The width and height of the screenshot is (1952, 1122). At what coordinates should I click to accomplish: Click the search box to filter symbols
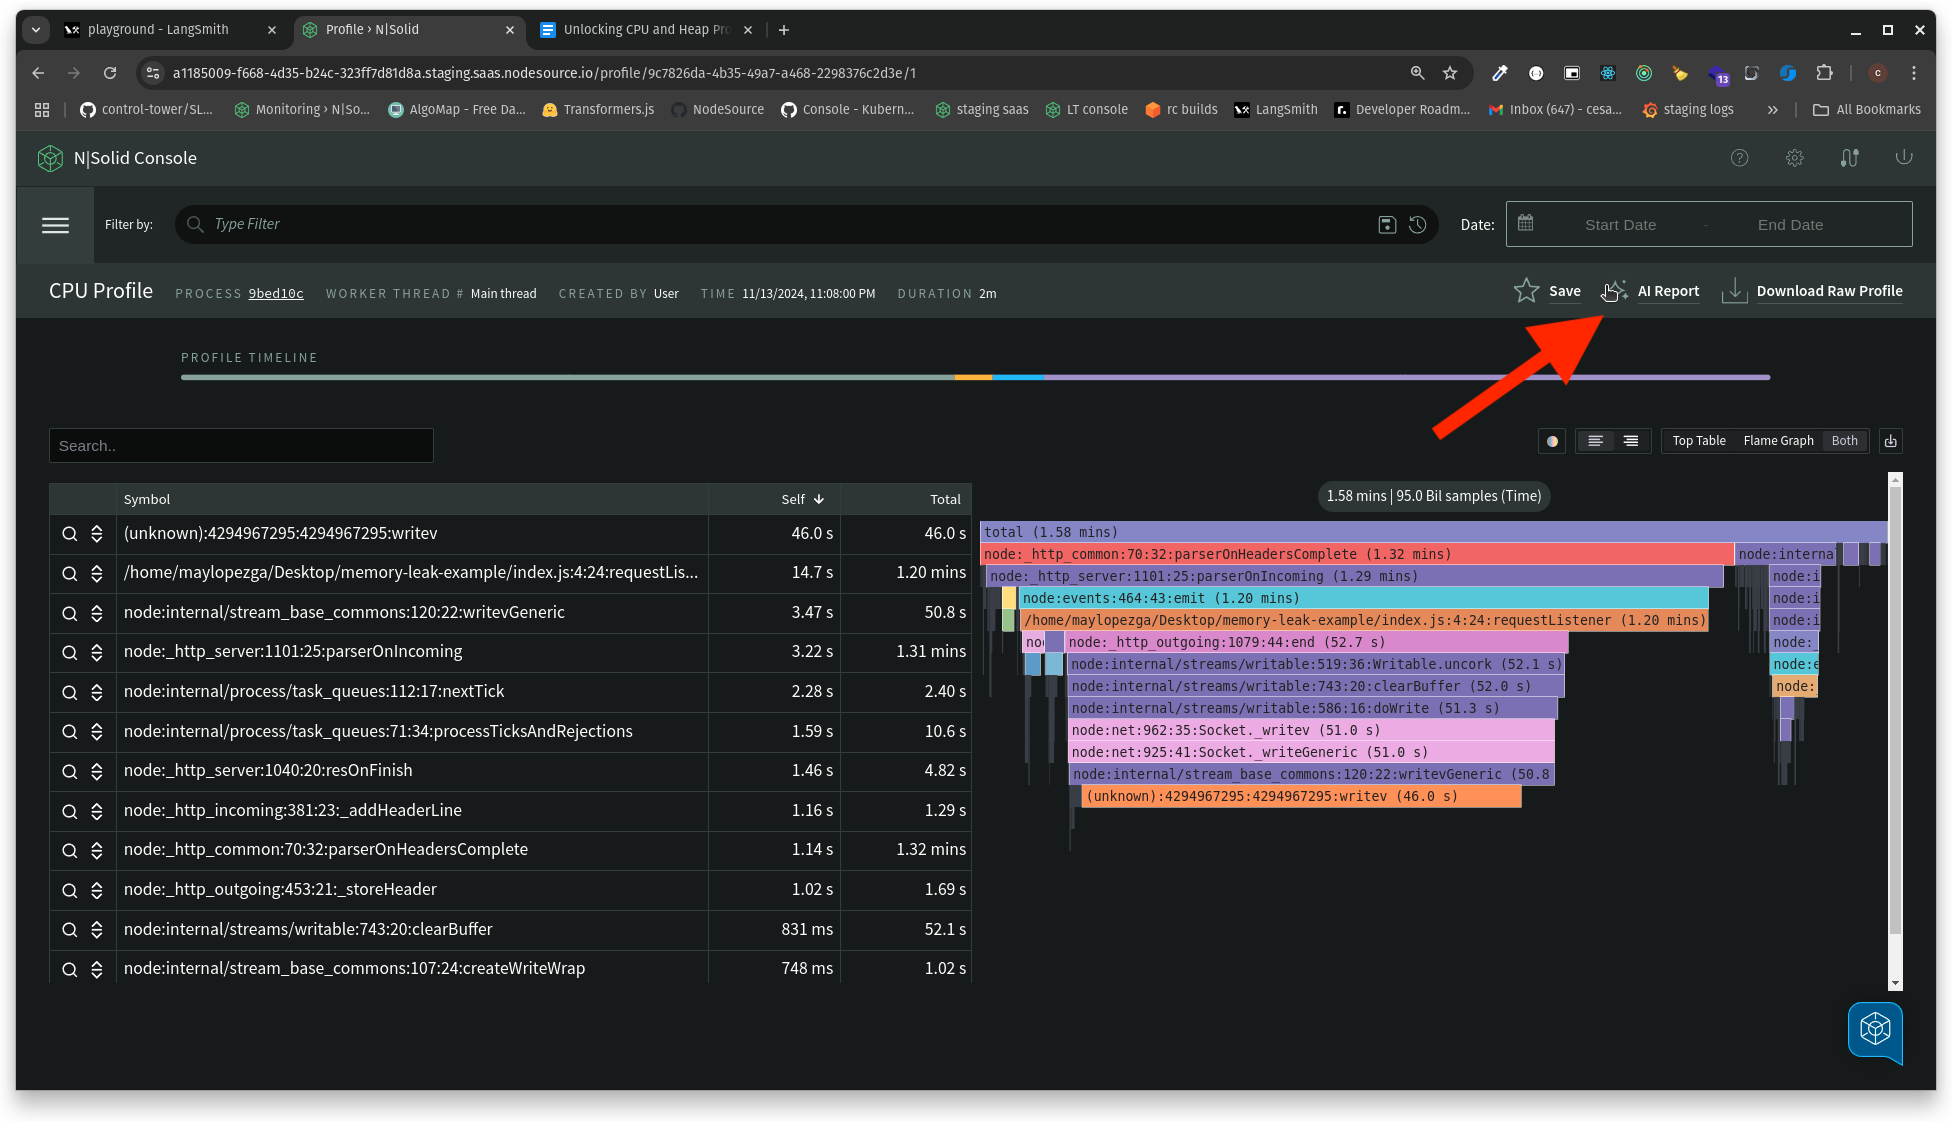pyautogui.click(x=241, y=444)
